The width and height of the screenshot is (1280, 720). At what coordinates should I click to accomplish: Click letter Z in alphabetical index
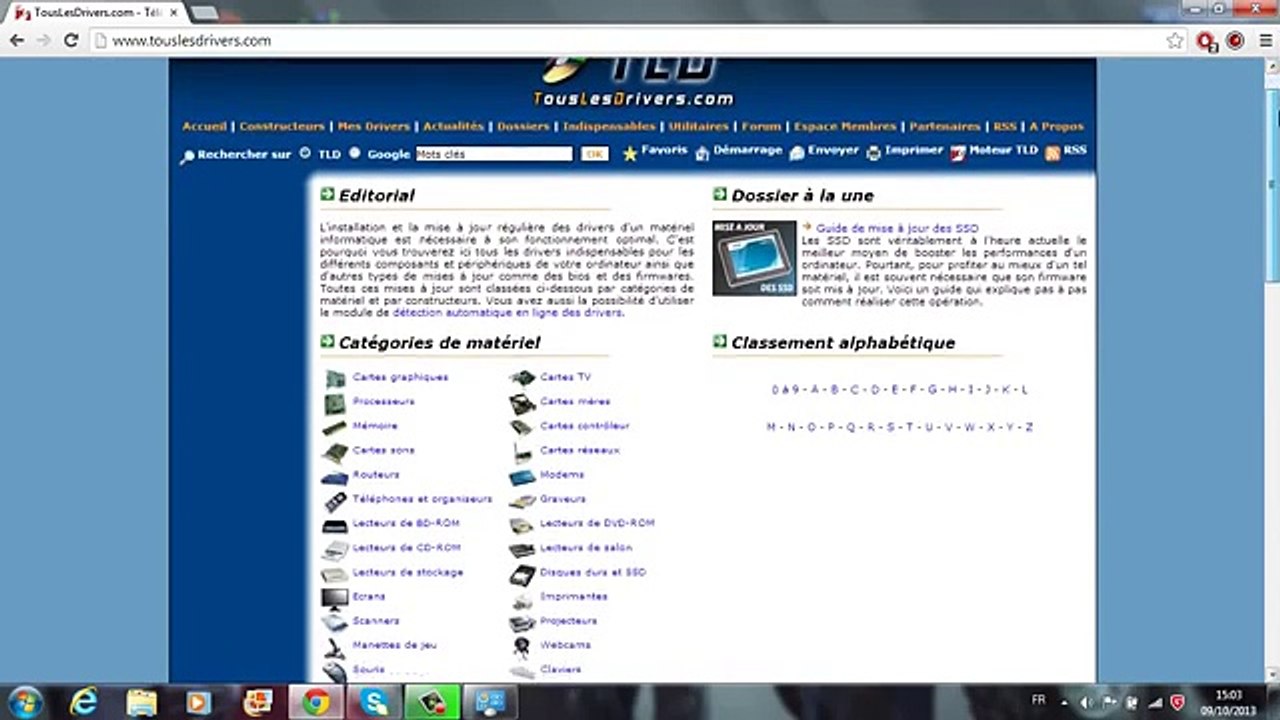pyautogui.click(x=1029, y=427)
